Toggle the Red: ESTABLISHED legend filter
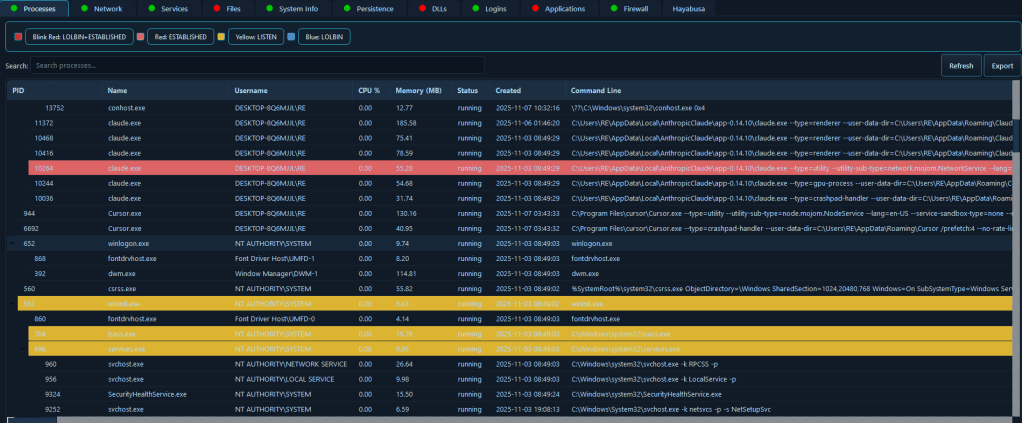The width and height of the screenshot is (1022, 423). click(x=182, y=37)
